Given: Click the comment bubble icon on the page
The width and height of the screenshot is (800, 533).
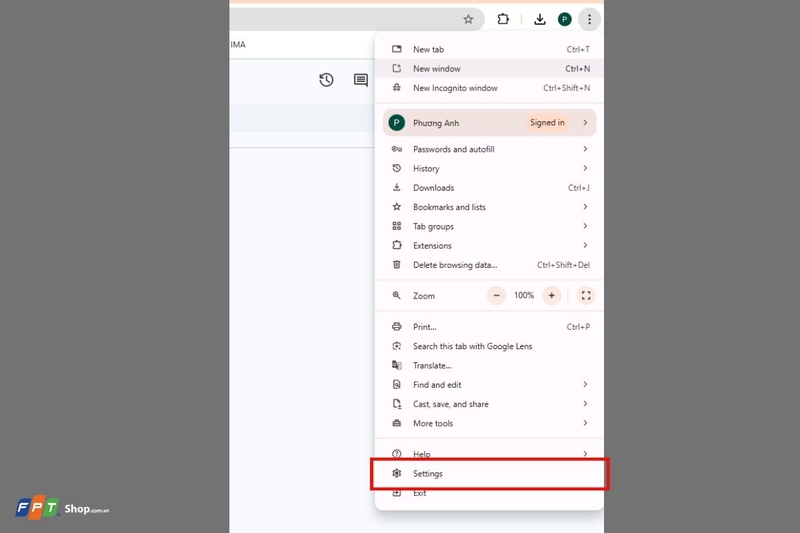Looking at the screenshot, I should 361,80.
